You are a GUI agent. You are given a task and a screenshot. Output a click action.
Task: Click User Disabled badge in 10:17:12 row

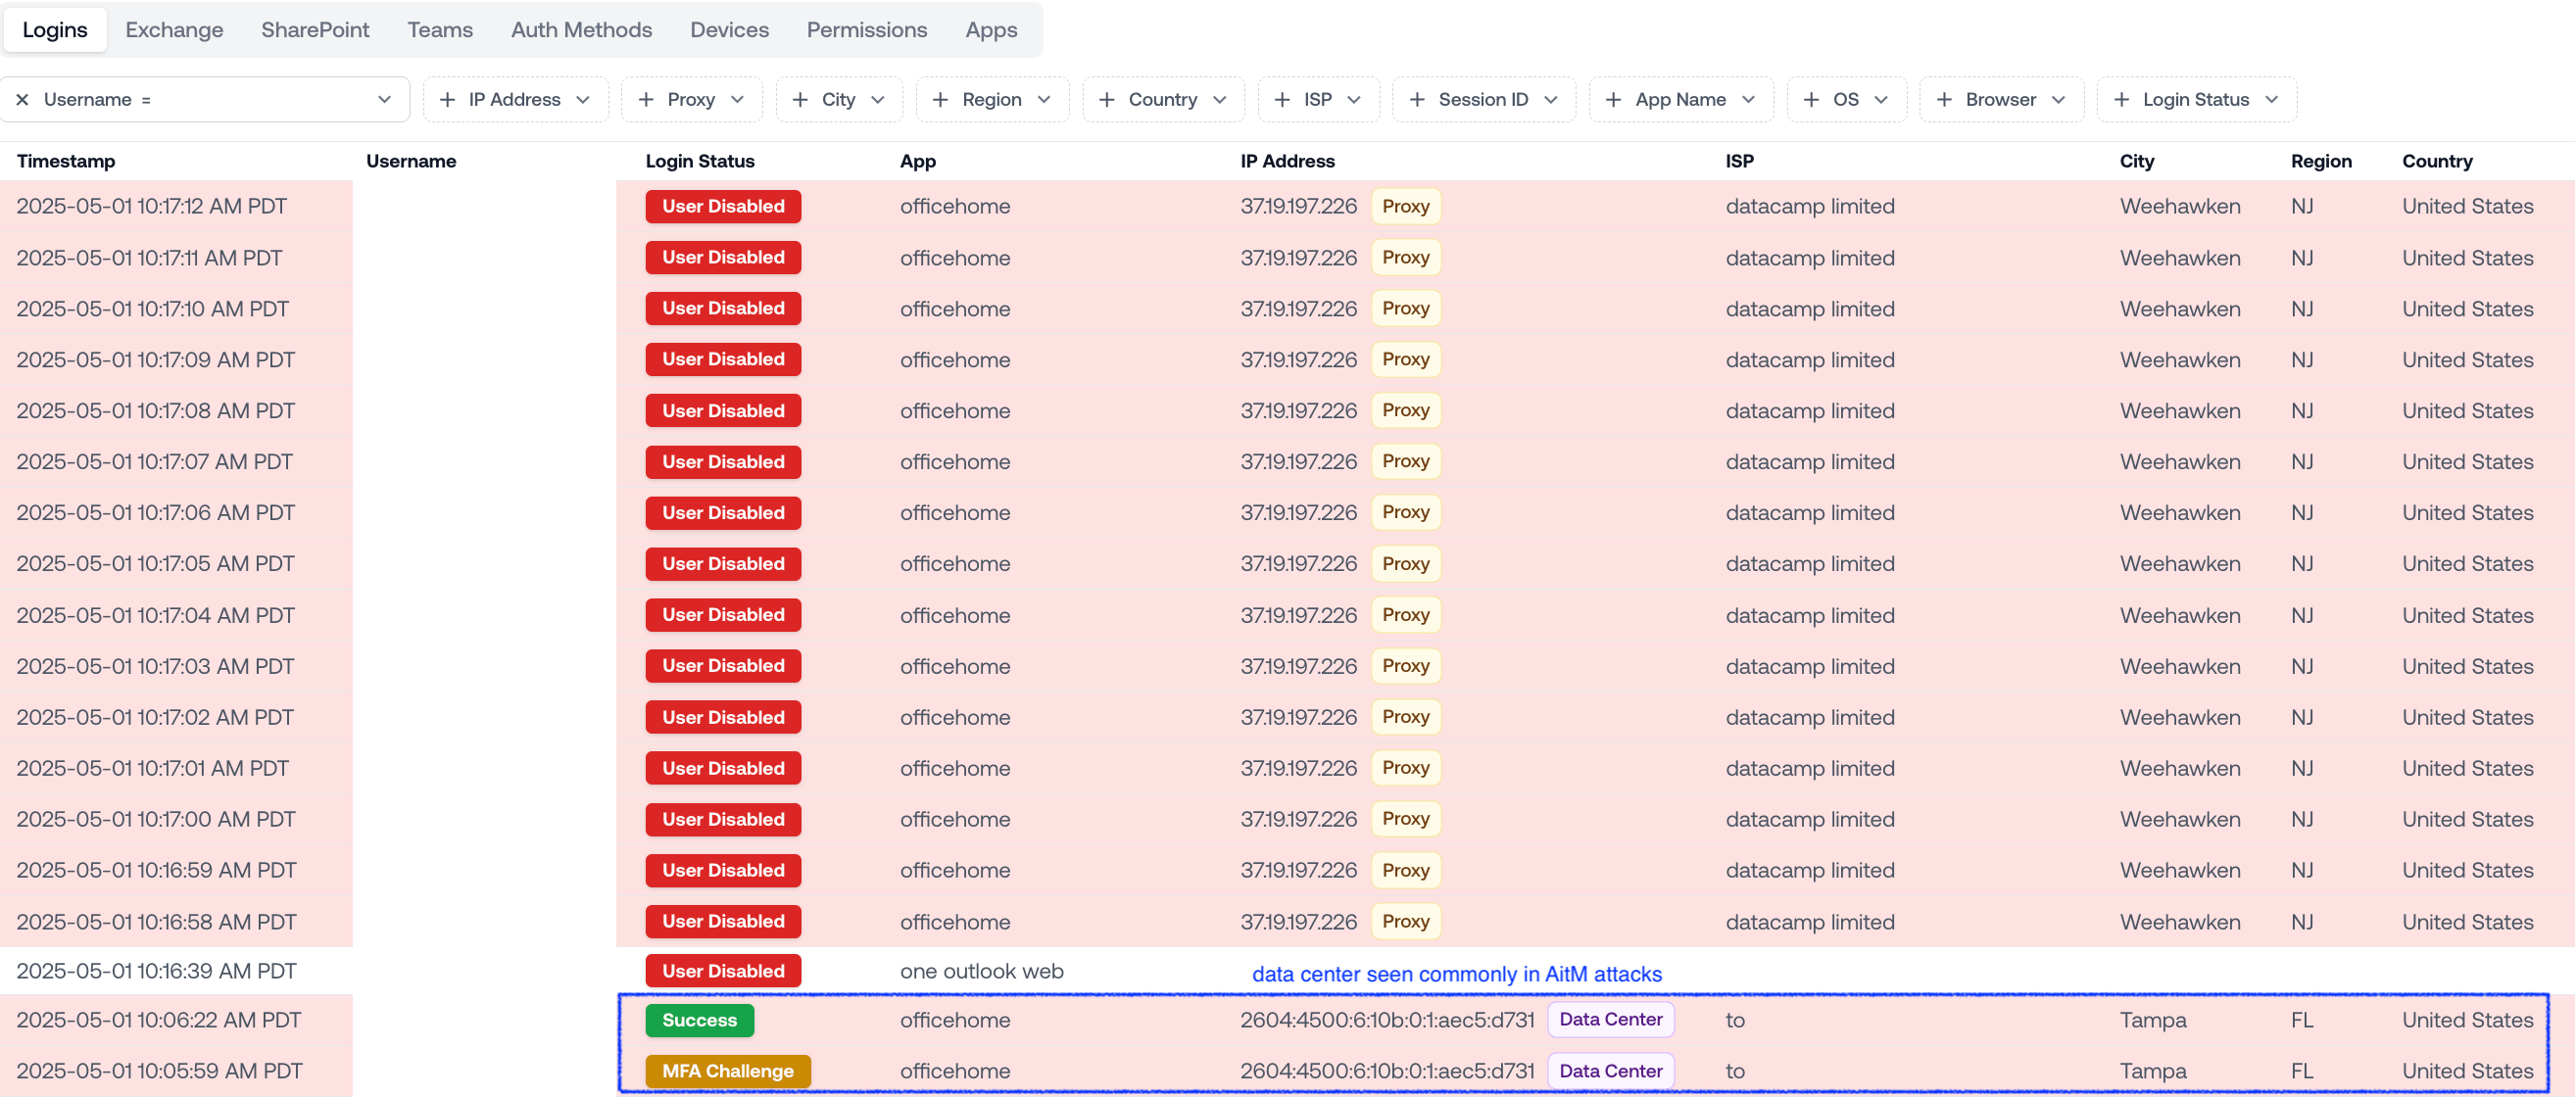(723, 206)
